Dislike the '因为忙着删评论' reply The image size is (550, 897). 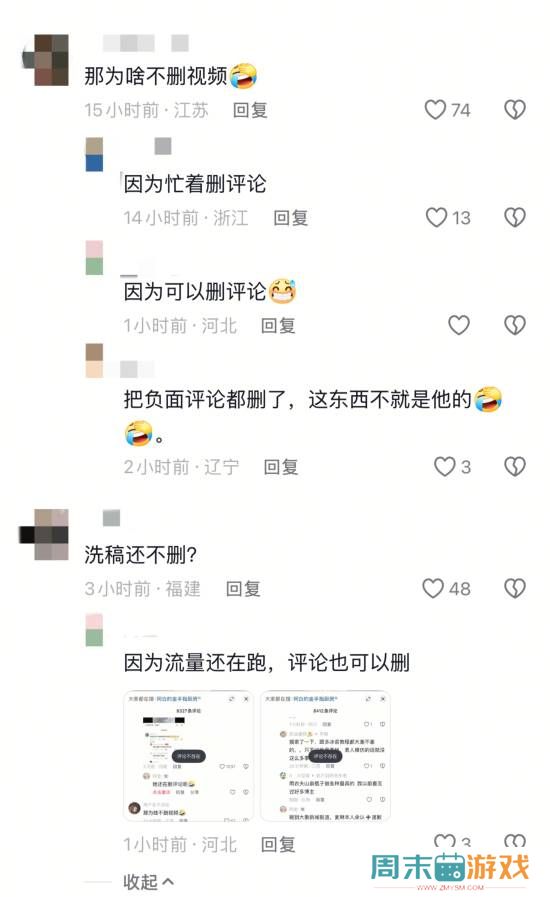(515, 217)
